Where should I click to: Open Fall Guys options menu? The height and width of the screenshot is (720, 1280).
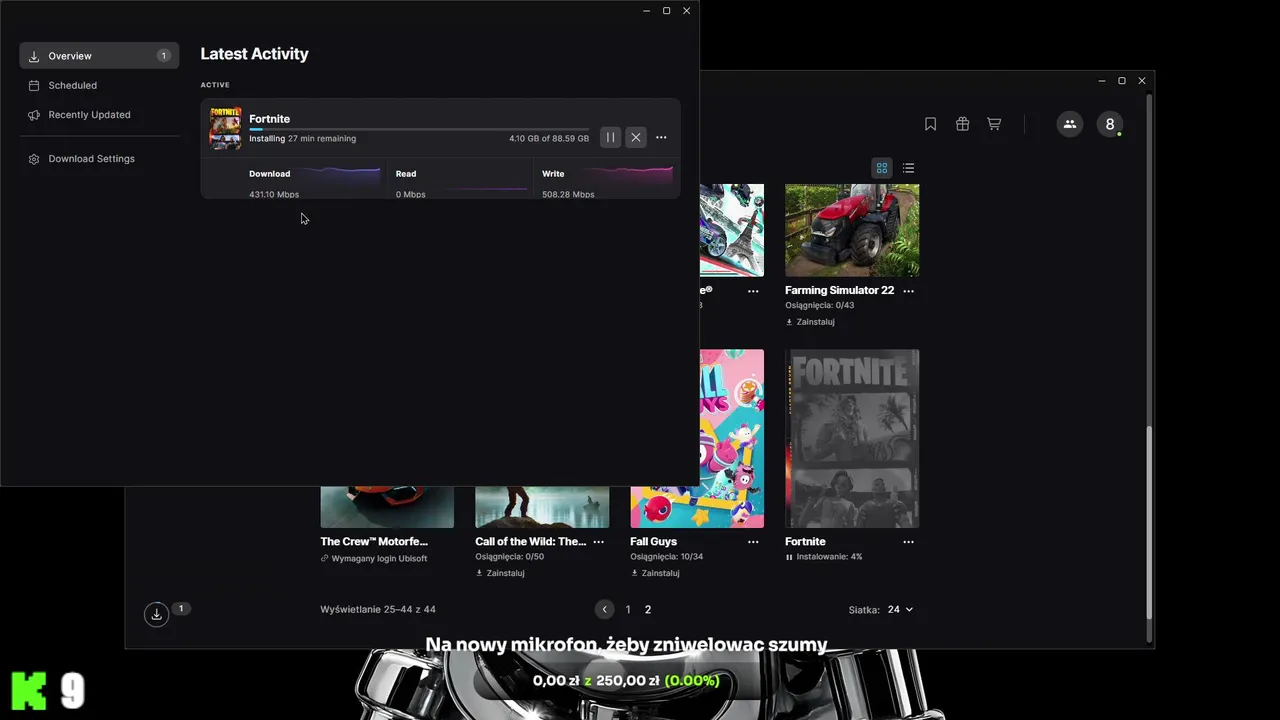pos(753,542)
